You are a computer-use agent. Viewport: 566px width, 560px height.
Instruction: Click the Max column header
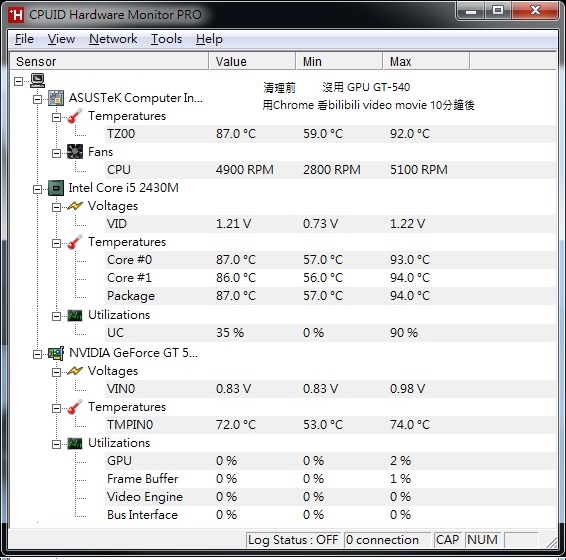point(426,61)
